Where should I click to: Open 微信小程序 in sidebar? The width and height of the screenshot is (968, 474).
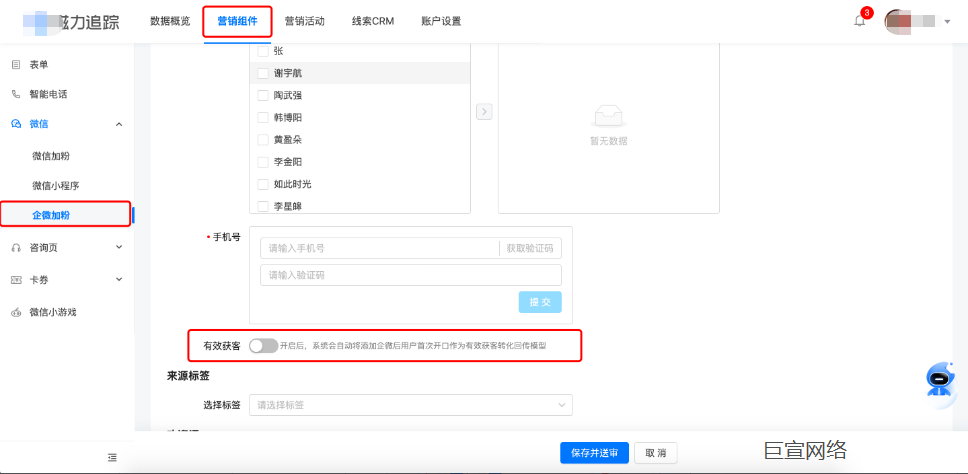[56, 186]
